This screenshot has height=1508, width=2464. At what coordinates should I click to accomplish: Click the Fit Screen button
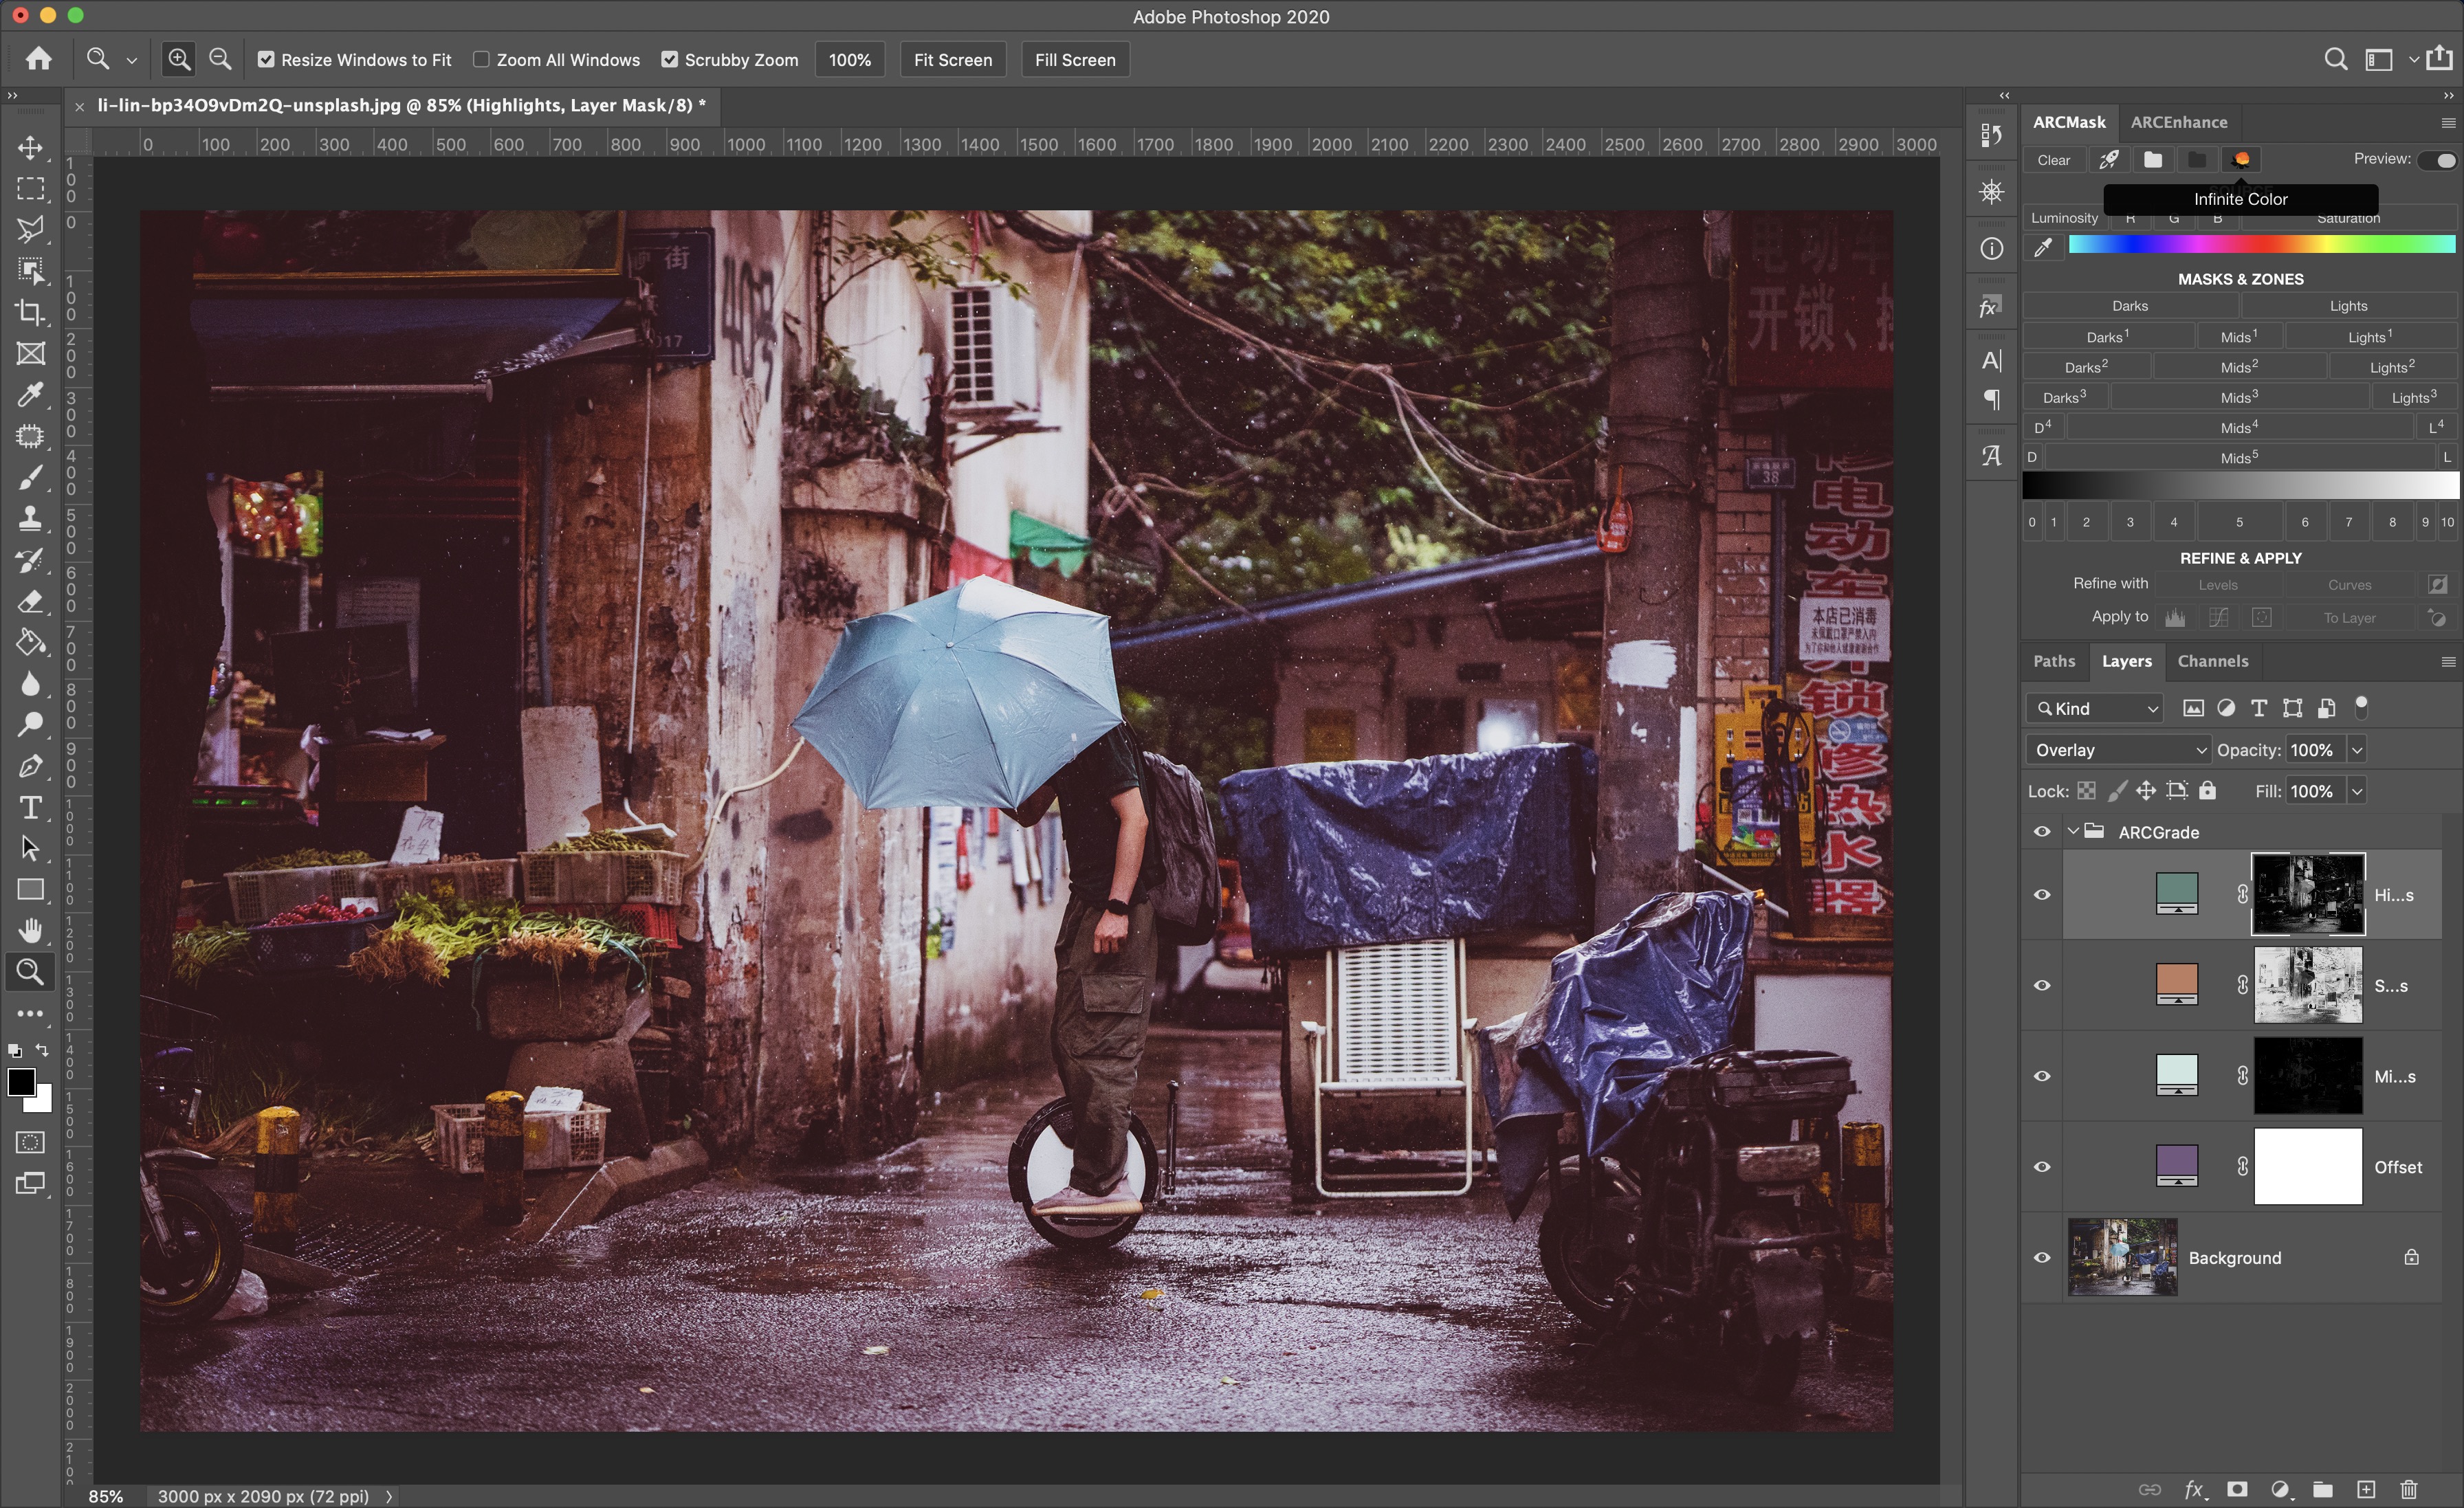[x=952, y=60]
